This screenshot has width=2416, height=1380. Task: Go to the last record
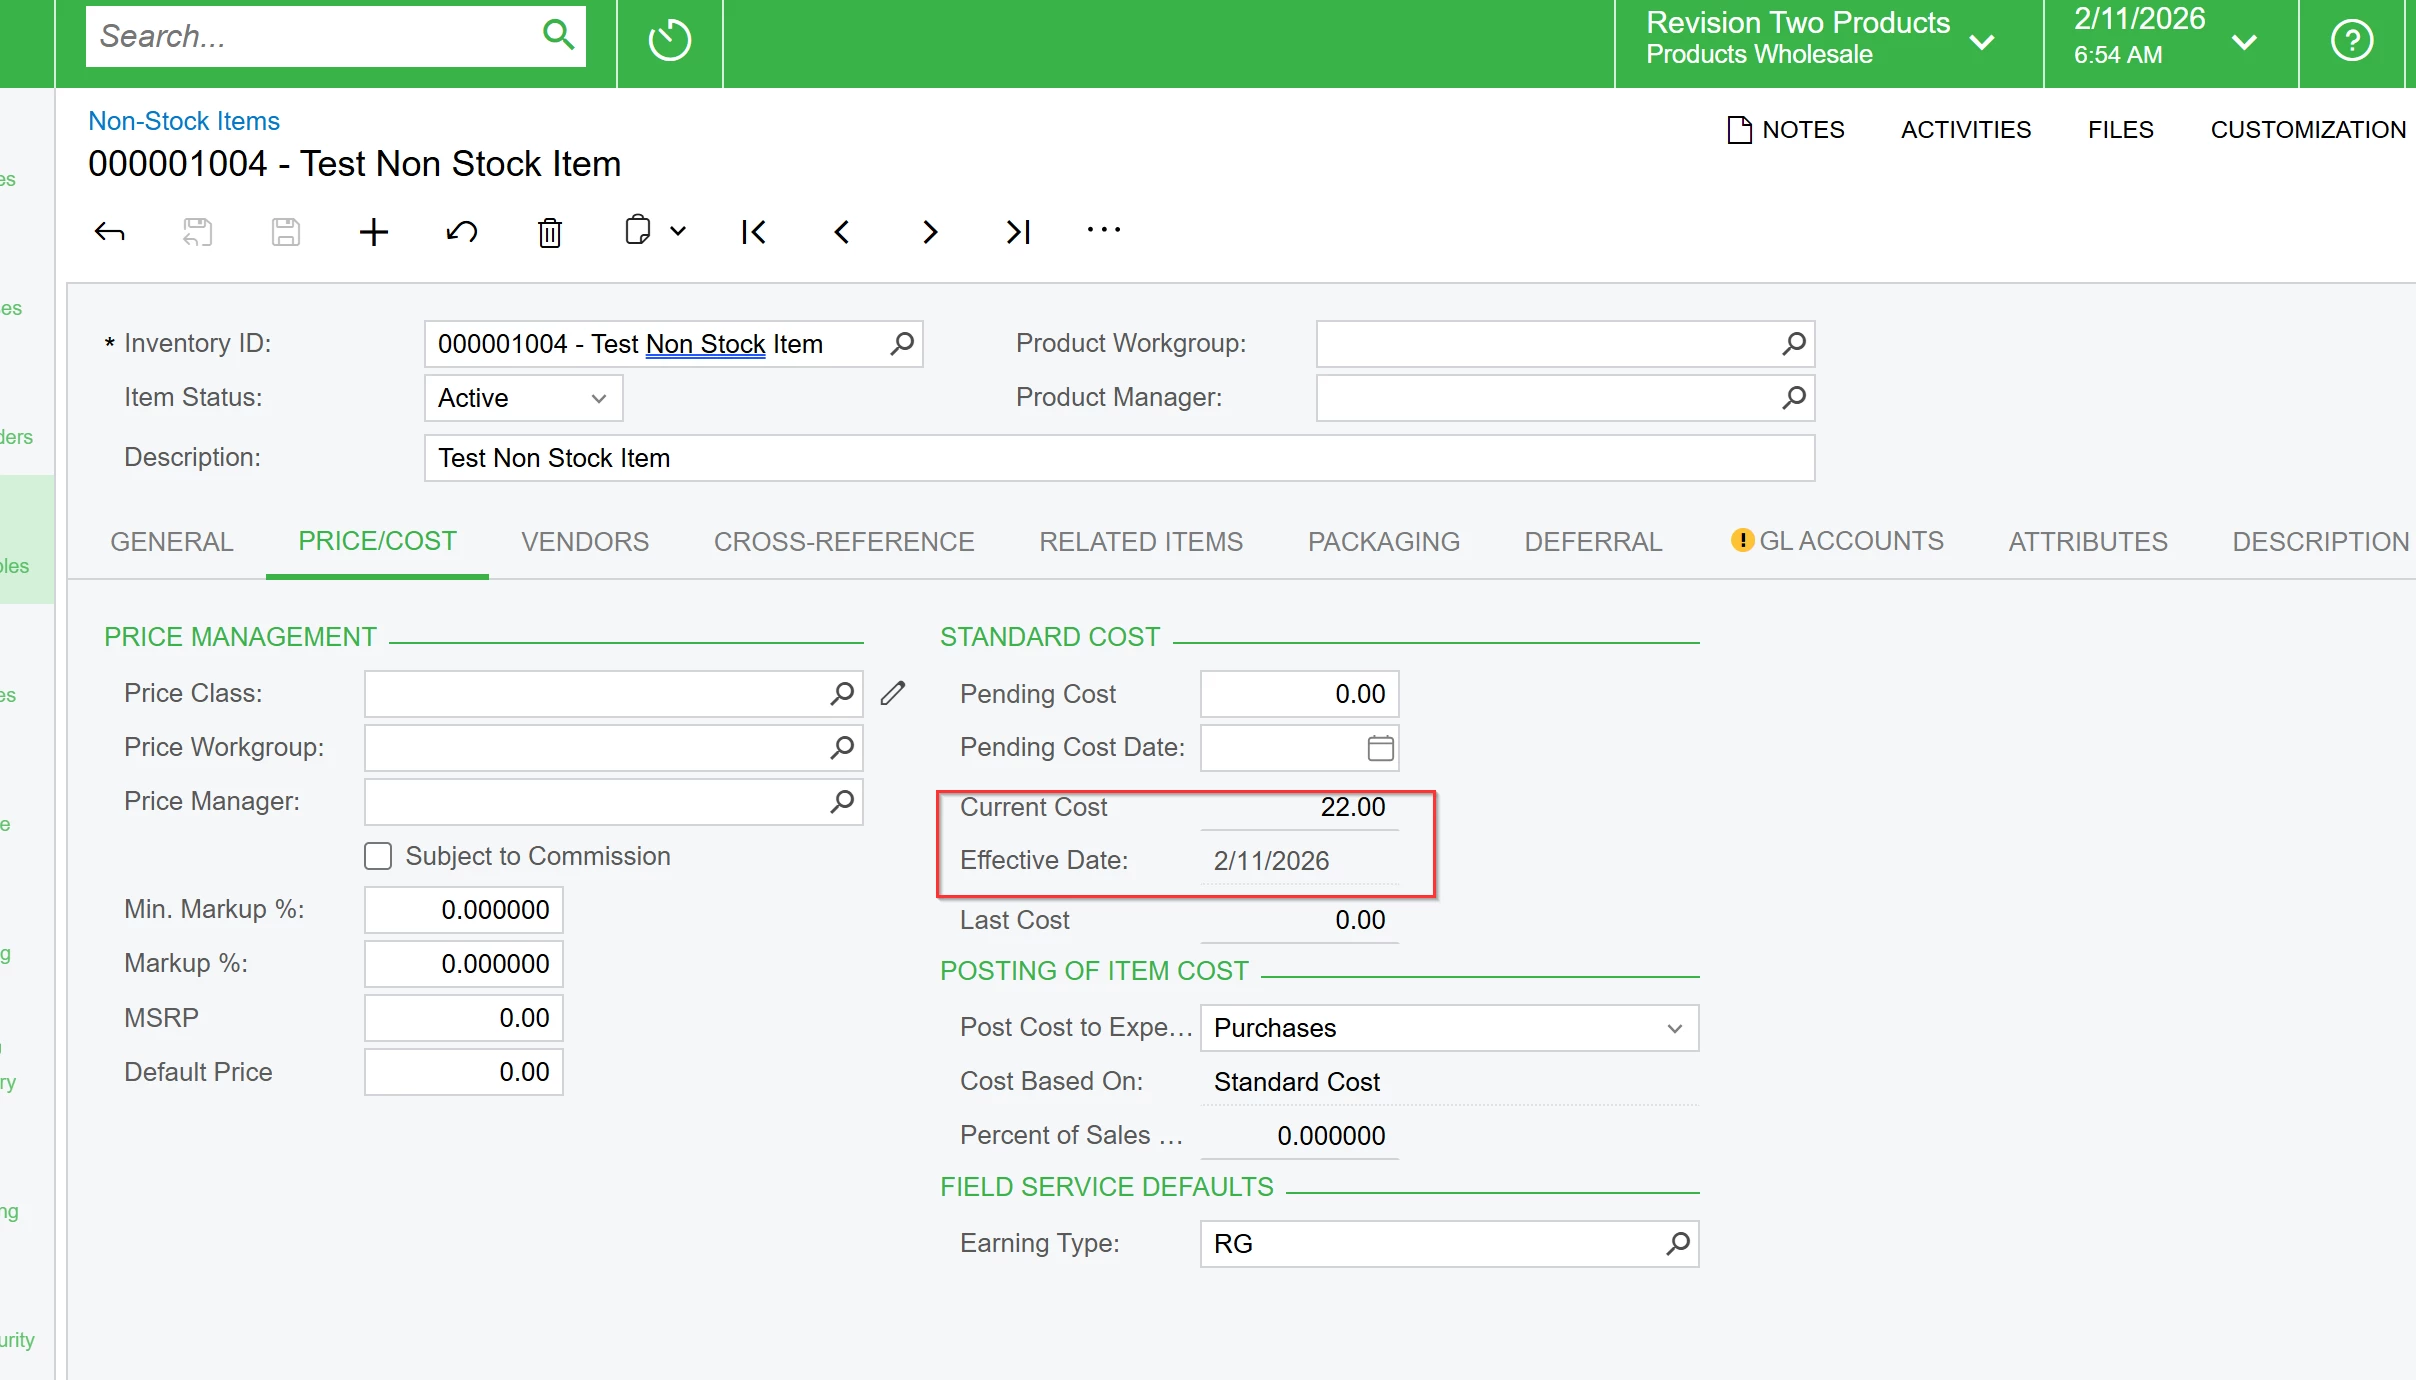click(1017, 232)
